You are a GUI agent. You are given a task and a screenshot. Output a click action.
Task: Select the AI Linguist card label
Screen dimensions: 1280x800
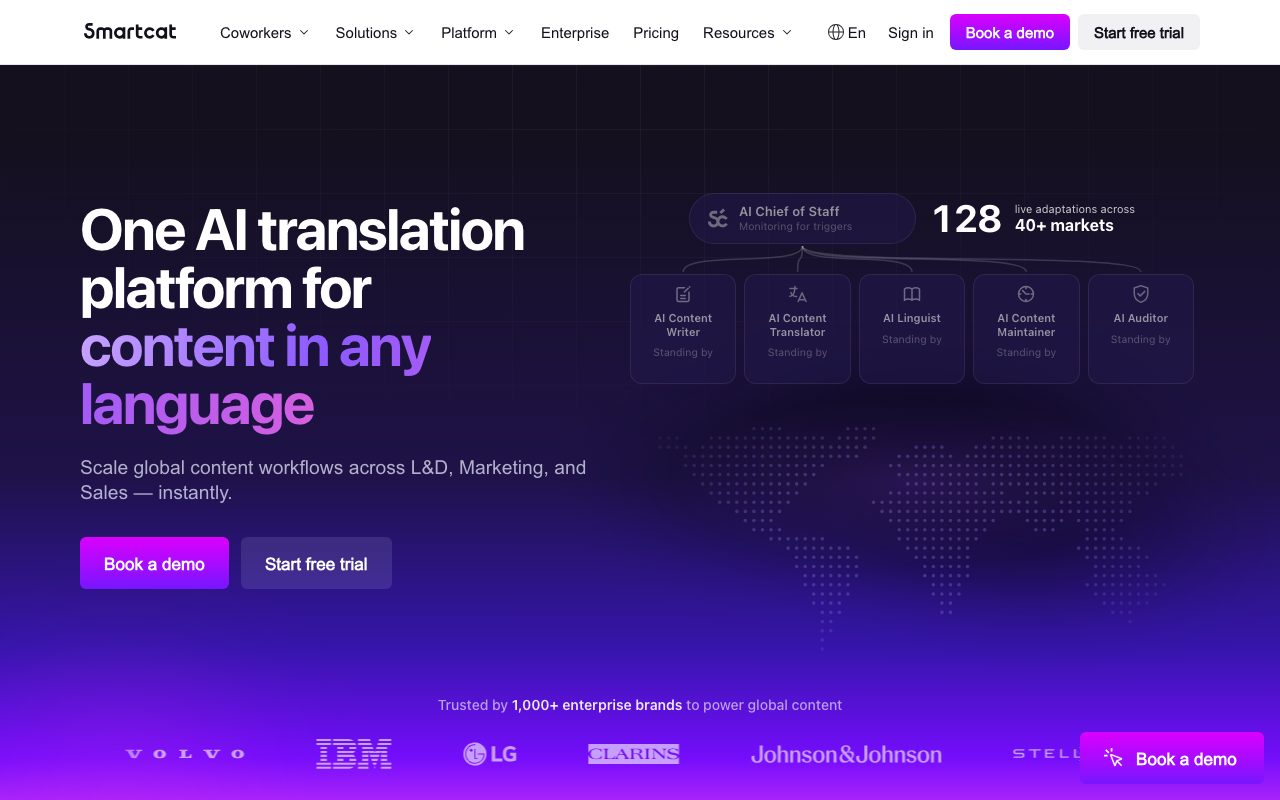912,318
